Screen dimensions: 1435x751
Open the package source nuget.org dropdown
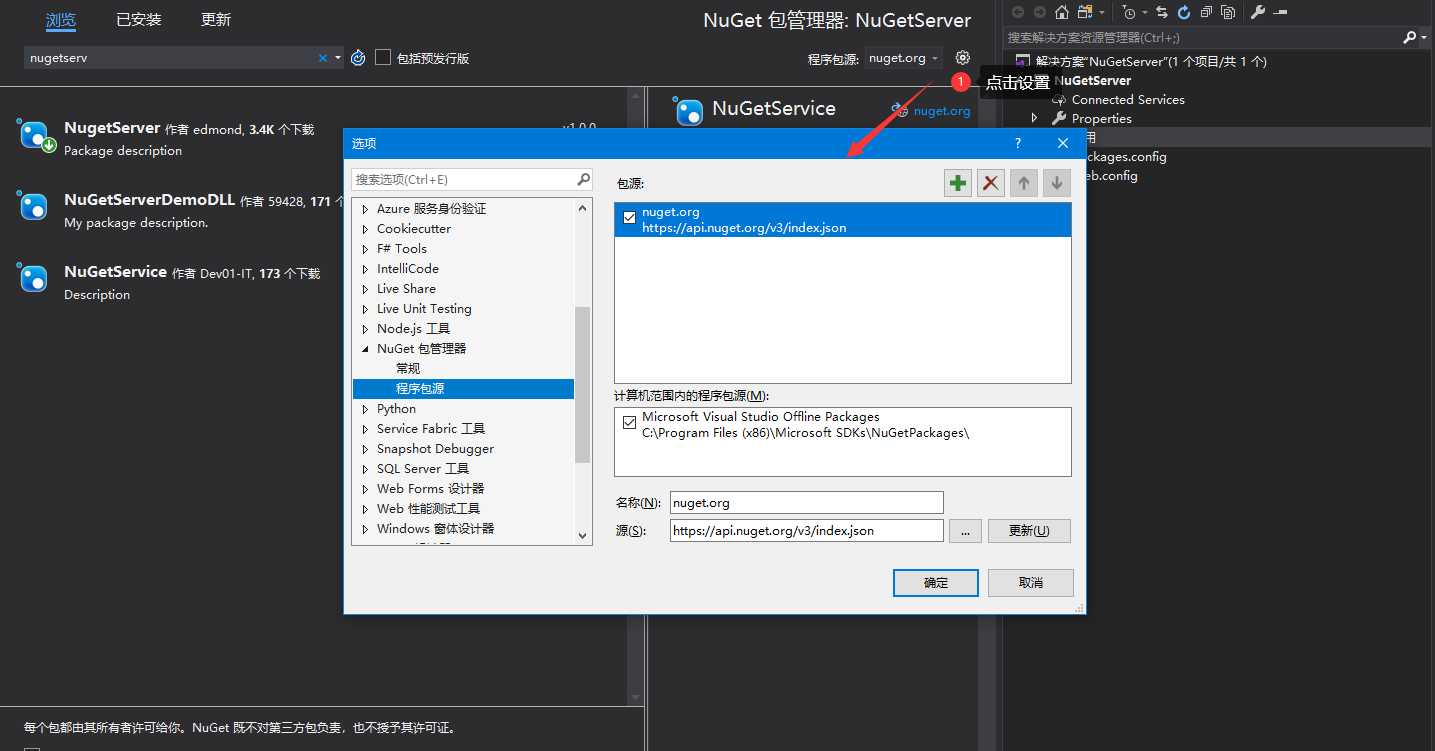pos(903,58)
